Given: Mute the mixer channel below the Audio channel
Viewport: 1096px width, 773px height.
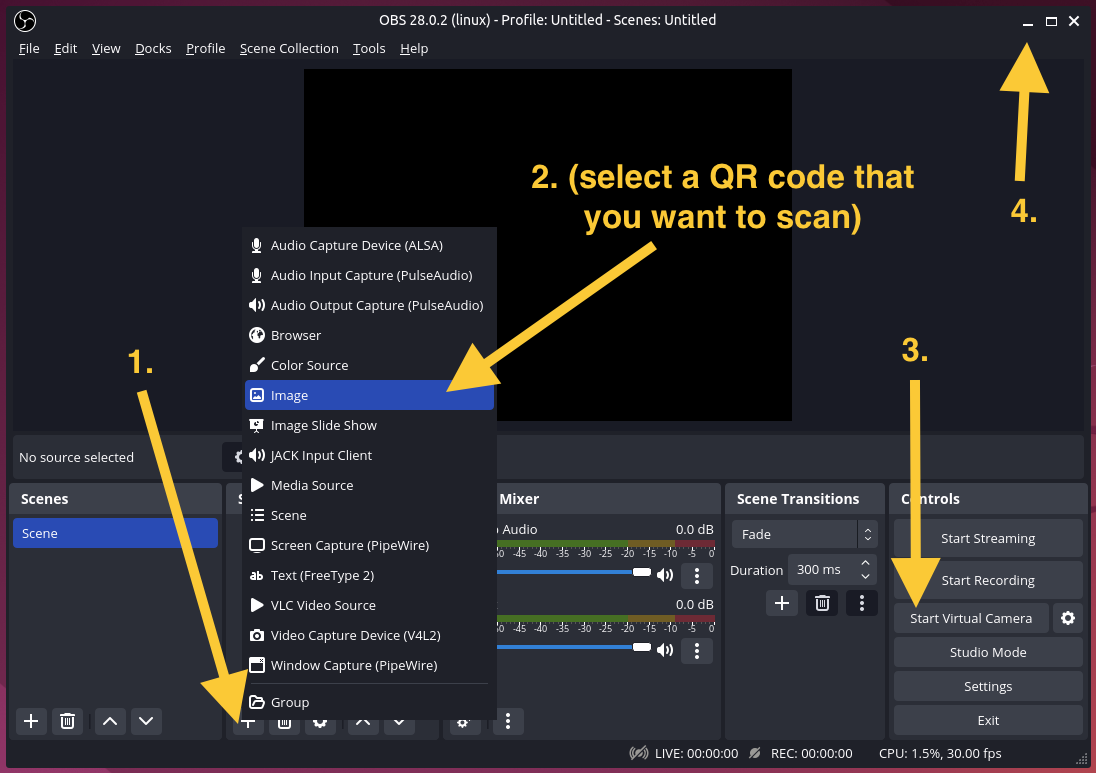Looking at the screenshot, I should point(665,650).
